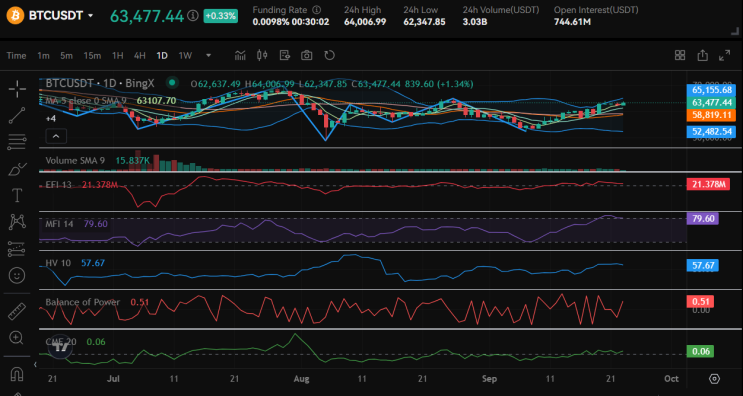Switch to the Time line chart
Viewport: 743px width, 396px height.
(16, 55)
